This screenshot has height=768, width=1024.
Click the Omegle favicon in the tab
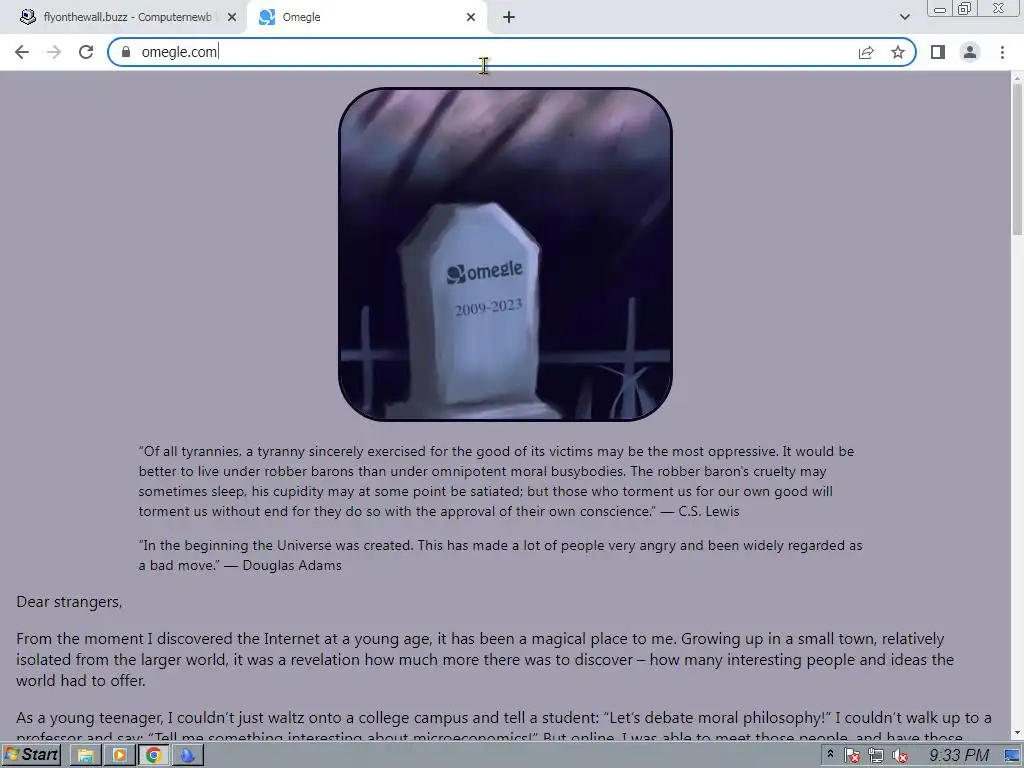pyautogui.click(x=267, y=17)
